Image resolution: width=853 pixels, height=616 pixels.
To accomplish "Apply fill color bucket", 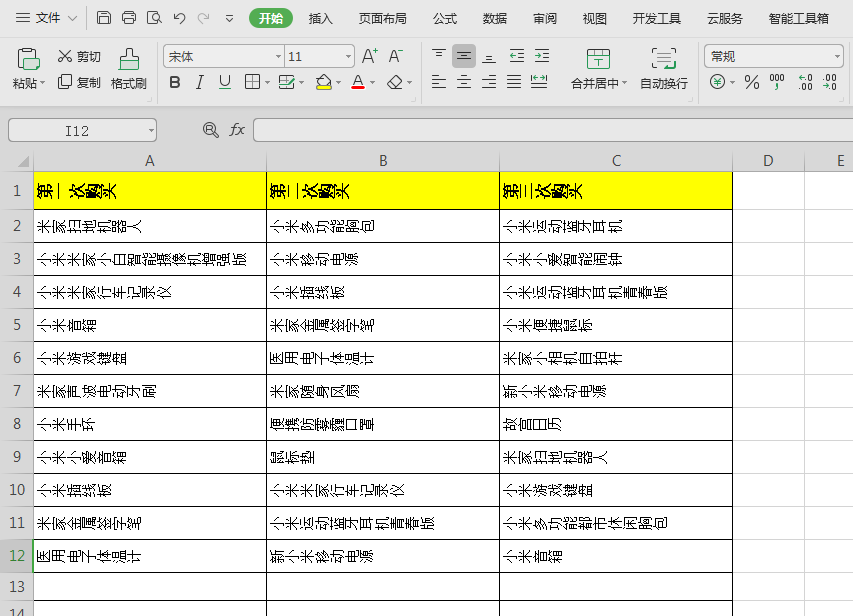I will [324, 82].
